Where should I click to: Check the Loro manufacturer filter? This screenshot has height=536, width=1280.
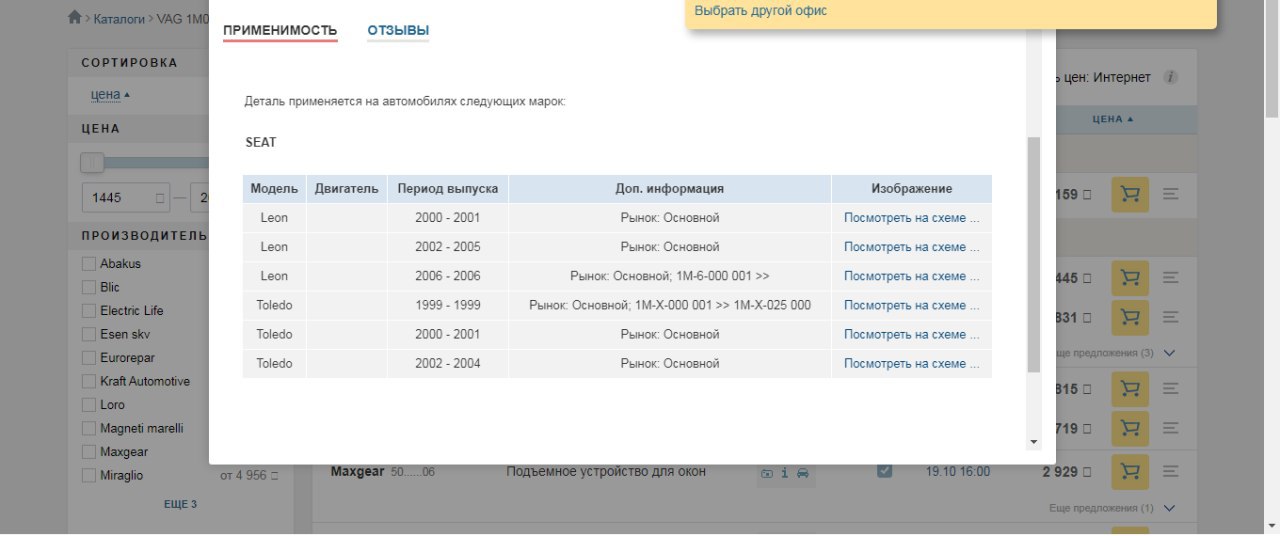(x=89, y=405)
